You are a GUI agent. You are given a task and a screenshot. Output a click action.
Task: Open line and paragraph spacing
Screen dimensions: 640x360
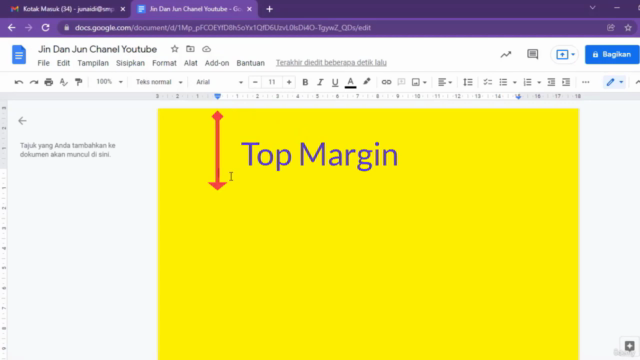point(468,82)
